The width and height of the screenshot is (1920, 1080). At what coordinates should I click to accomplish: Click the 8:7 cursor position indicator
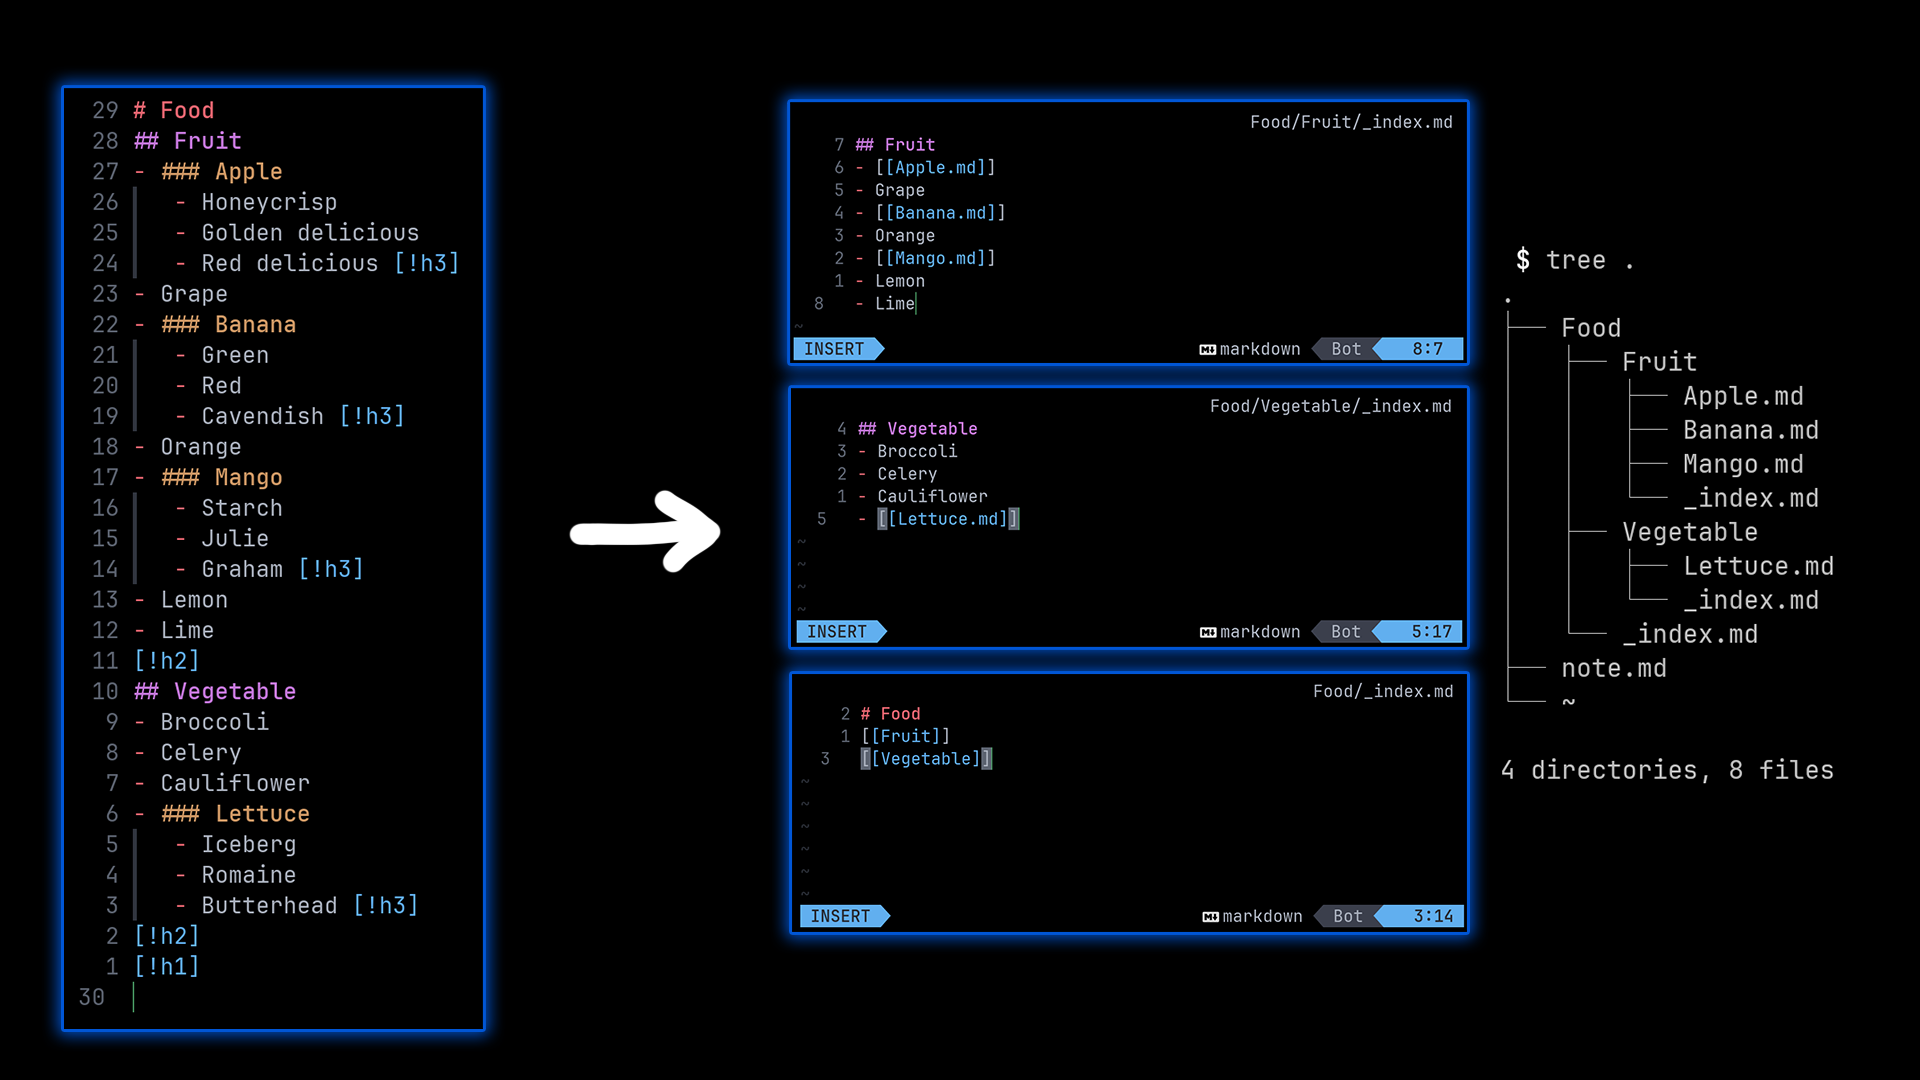point(1427,349)
